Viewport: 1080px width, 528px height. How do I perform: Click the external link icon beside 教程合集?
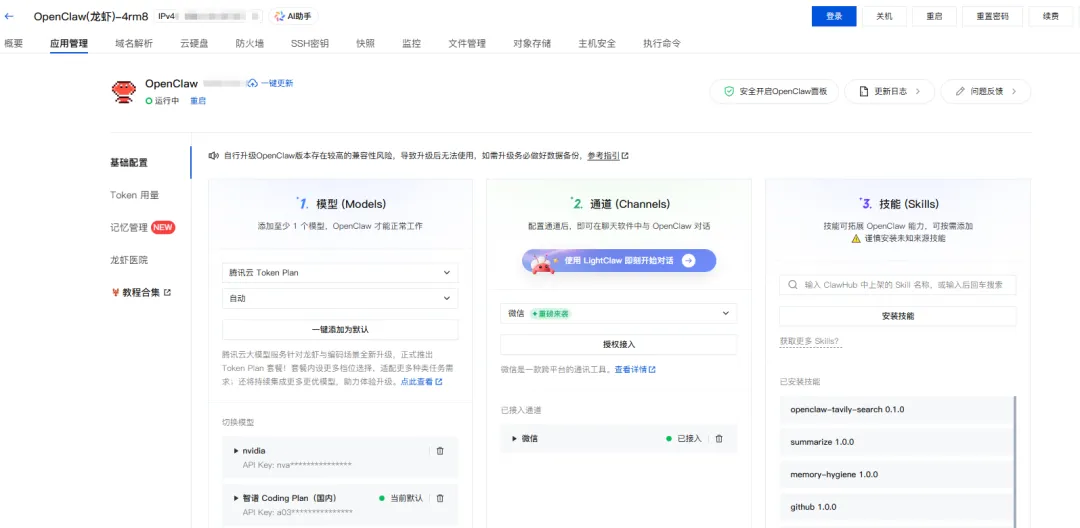167,293
